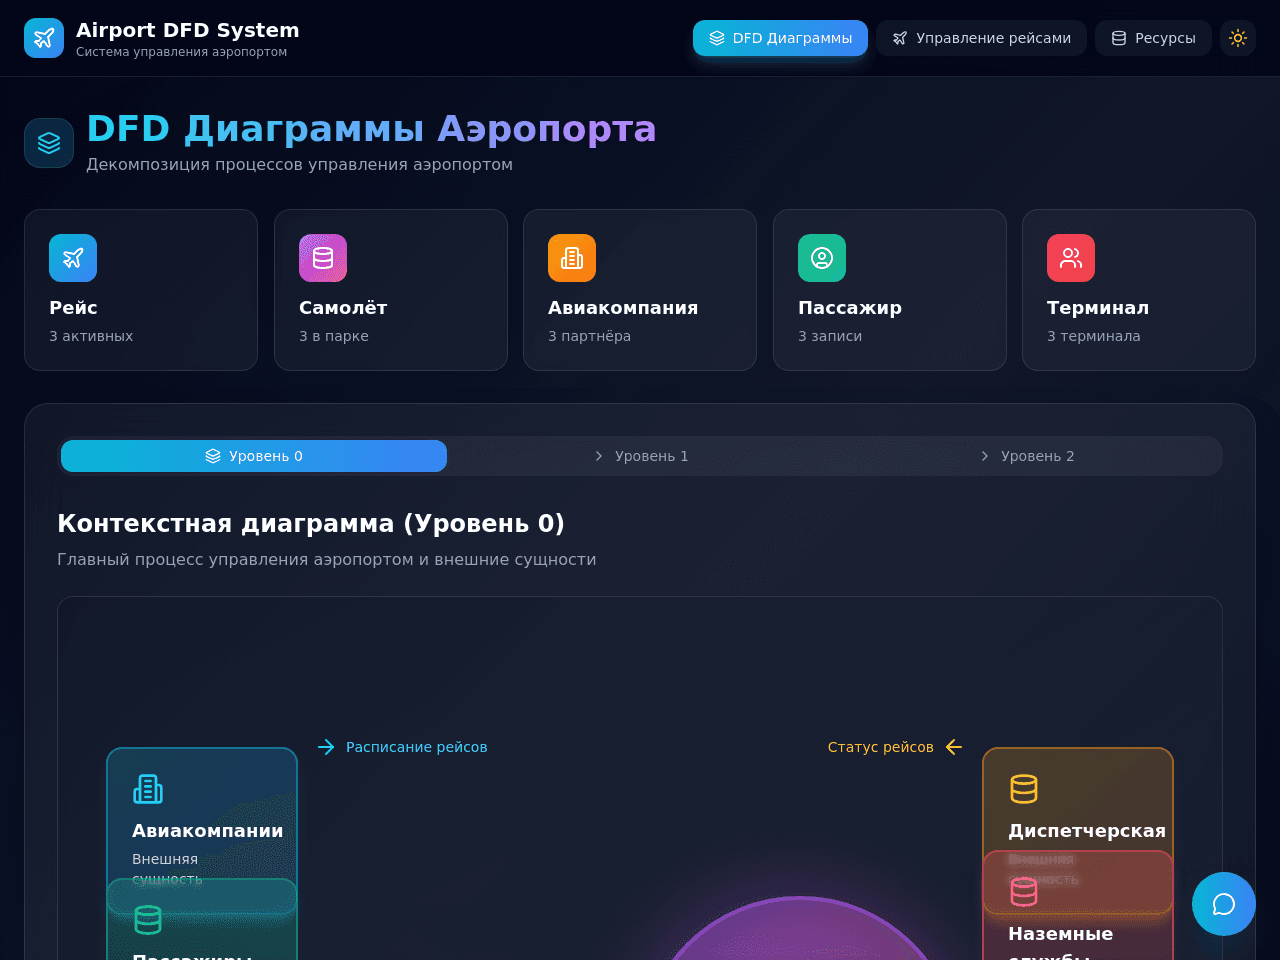
Task: Click the '3 терминала' count text
Action: 1094,336
